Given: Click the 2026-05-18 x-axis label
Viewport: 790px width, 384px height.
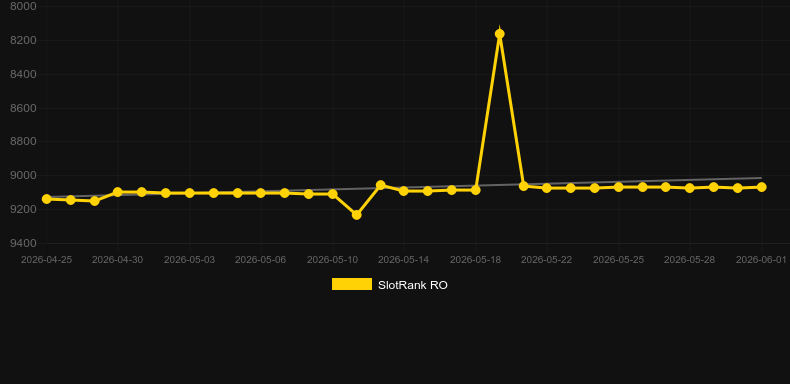Looking at the screenshot, I should (x=476, y=260).
